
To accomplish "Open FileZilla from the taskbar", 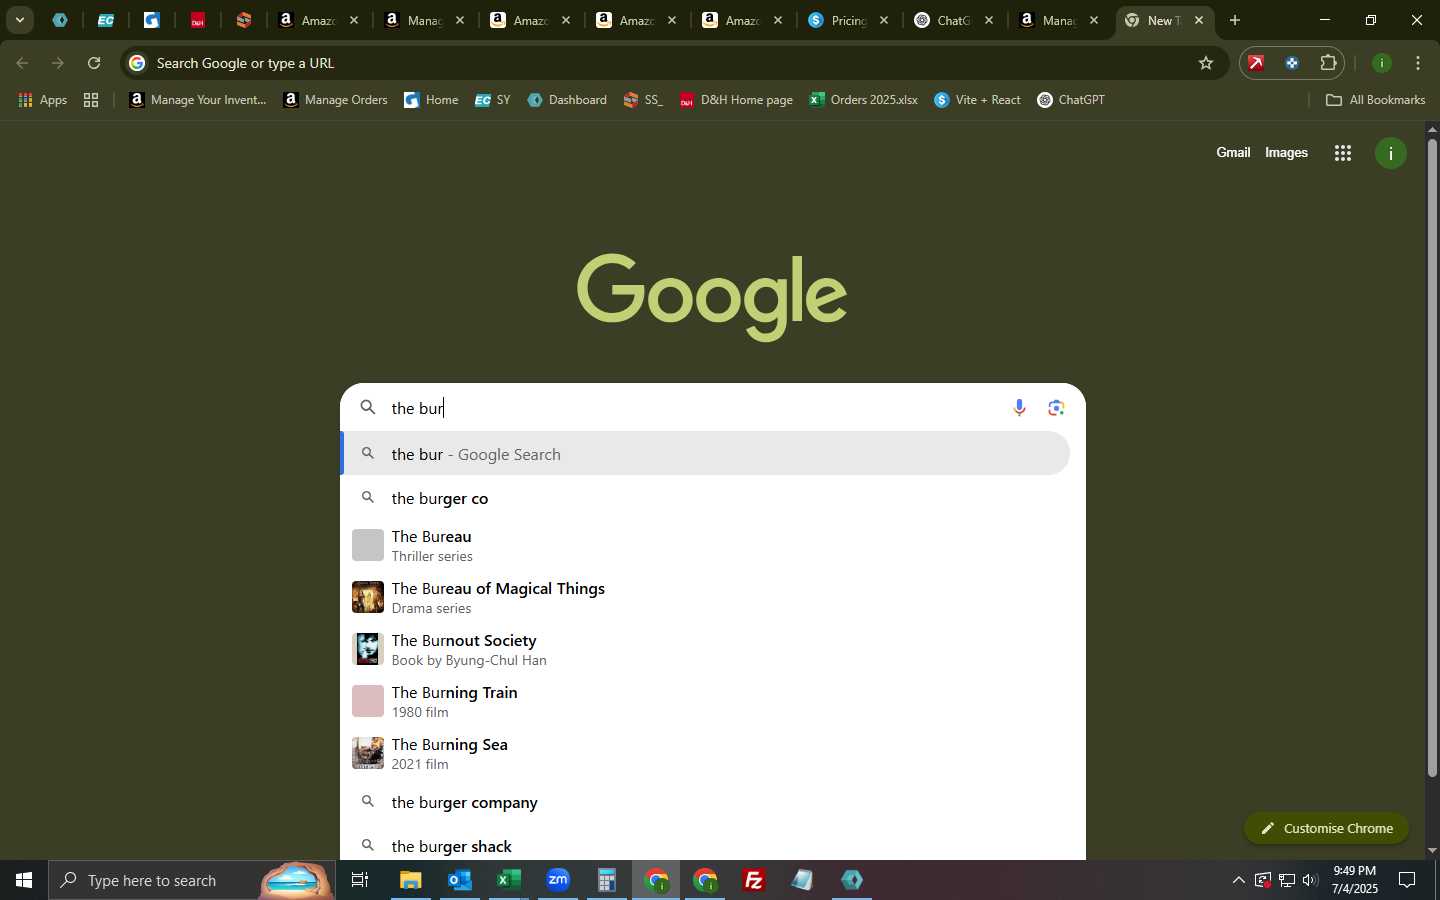I will (753, 880).
